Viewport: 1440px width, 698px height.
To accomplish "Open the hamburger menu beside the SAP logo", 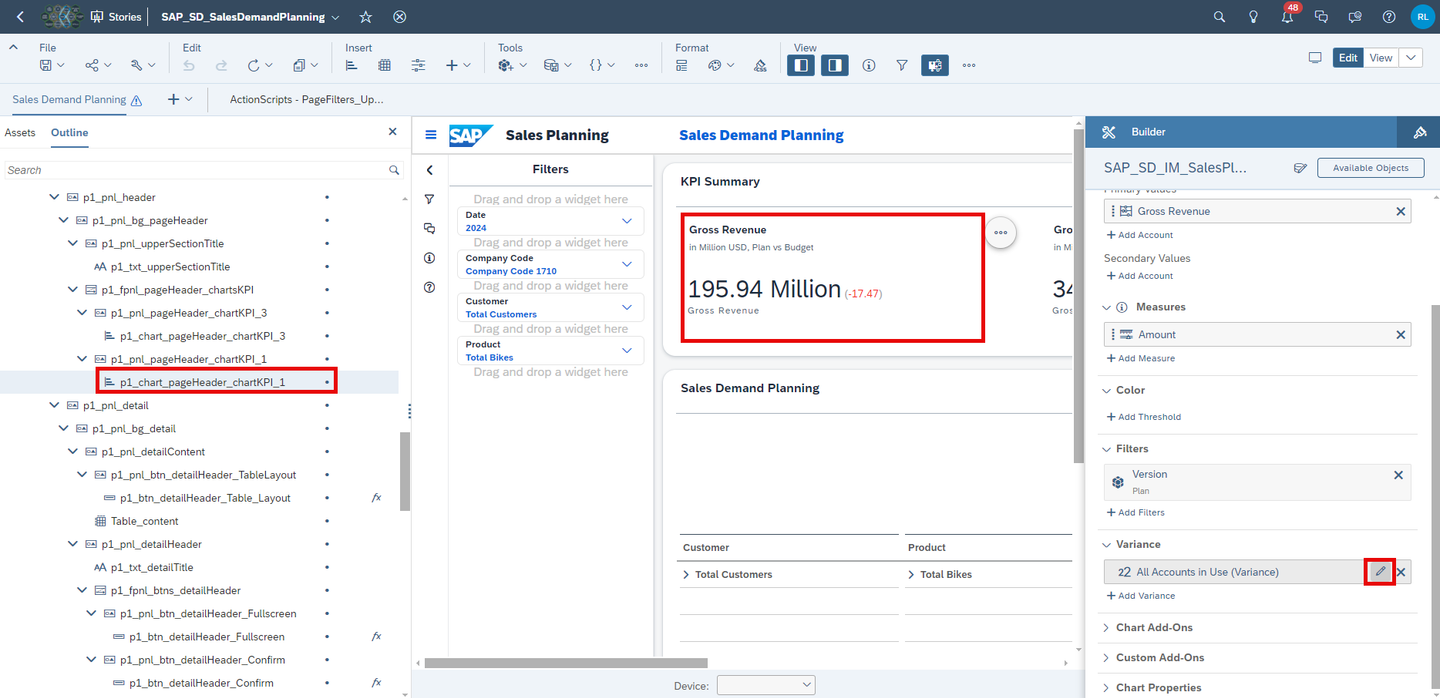I will (431, 135).
